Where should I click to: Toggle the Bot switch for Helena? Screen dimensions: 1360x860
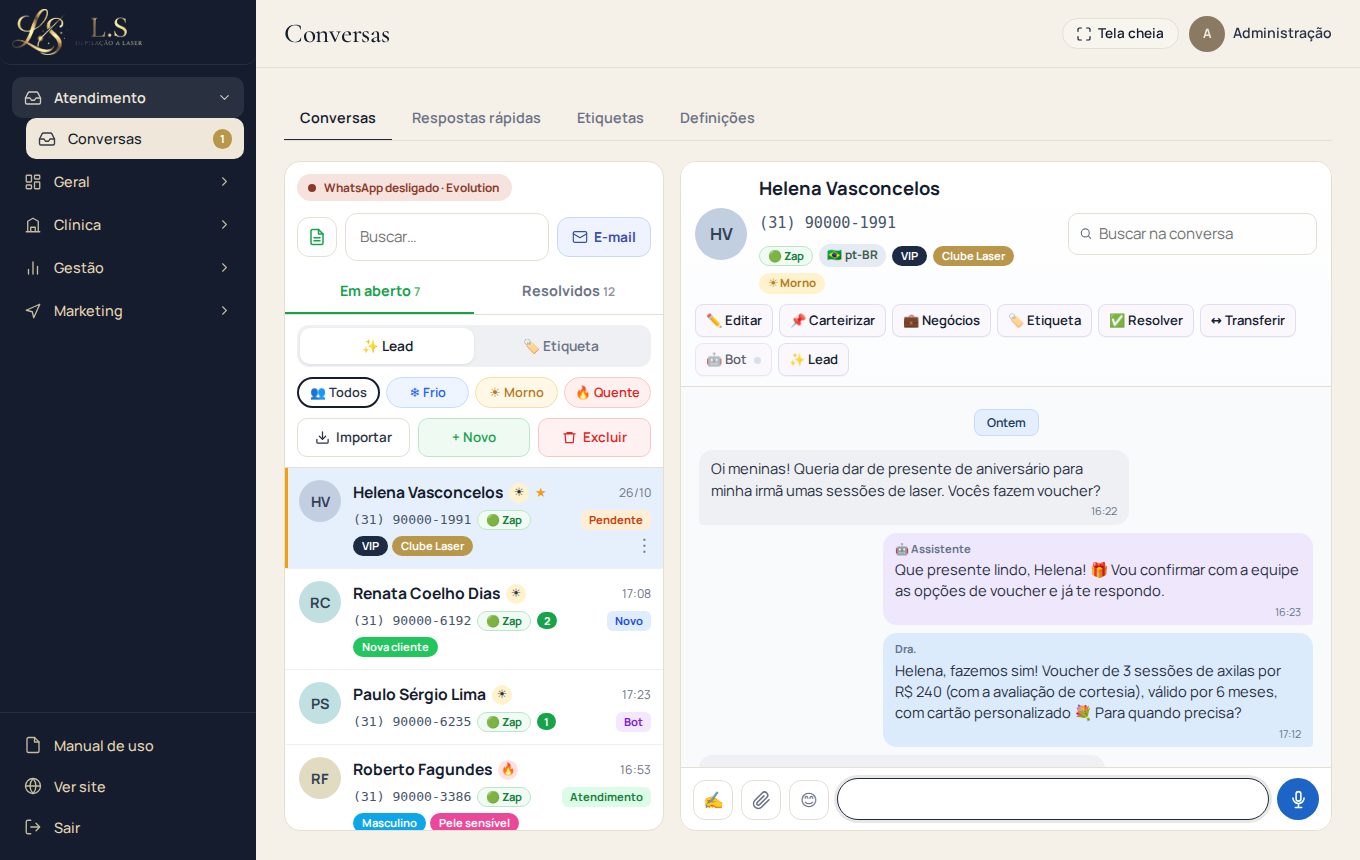point(733,360)
